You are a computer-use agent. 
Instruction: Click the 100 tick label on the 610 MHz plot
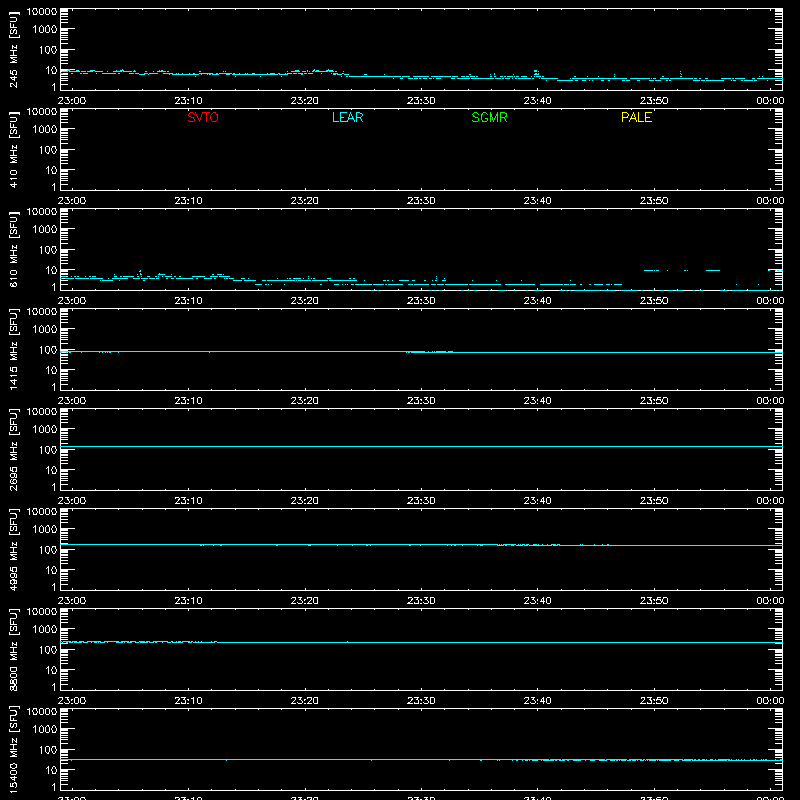pos(48,250)
